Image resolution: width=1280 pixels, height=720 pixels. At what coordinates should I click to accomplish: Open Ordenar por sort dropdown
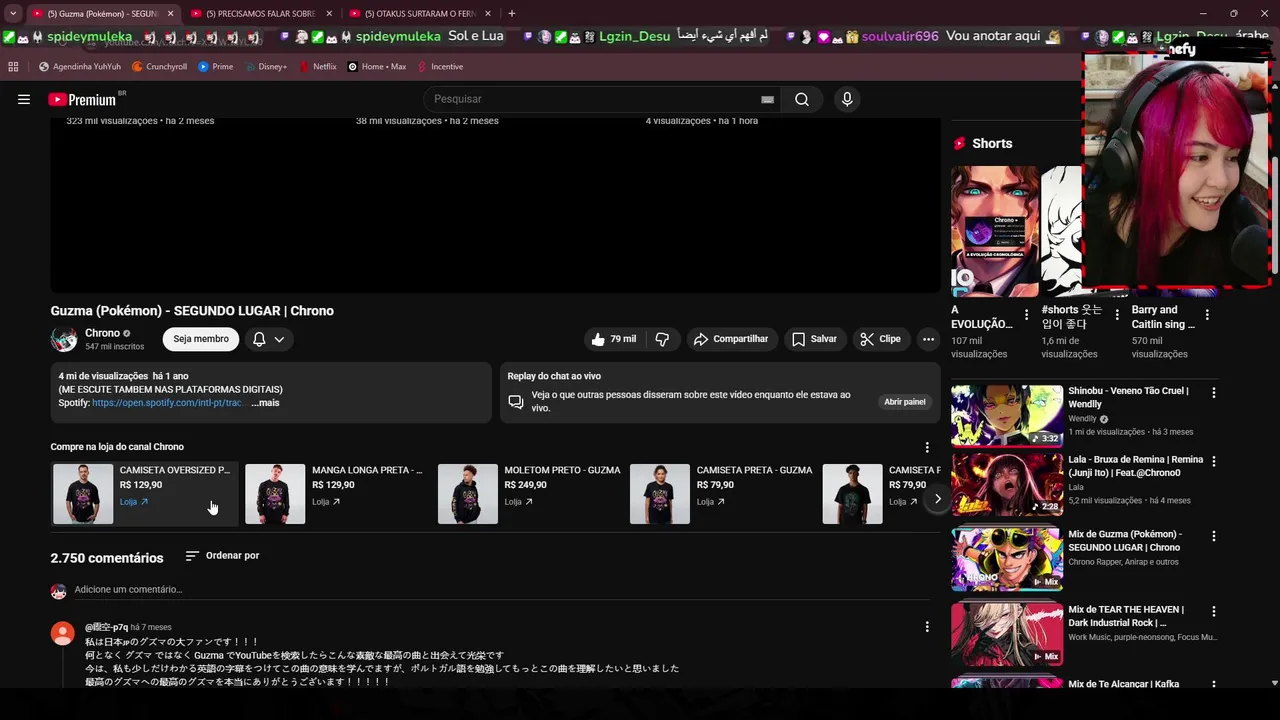[x=222, y=556]
